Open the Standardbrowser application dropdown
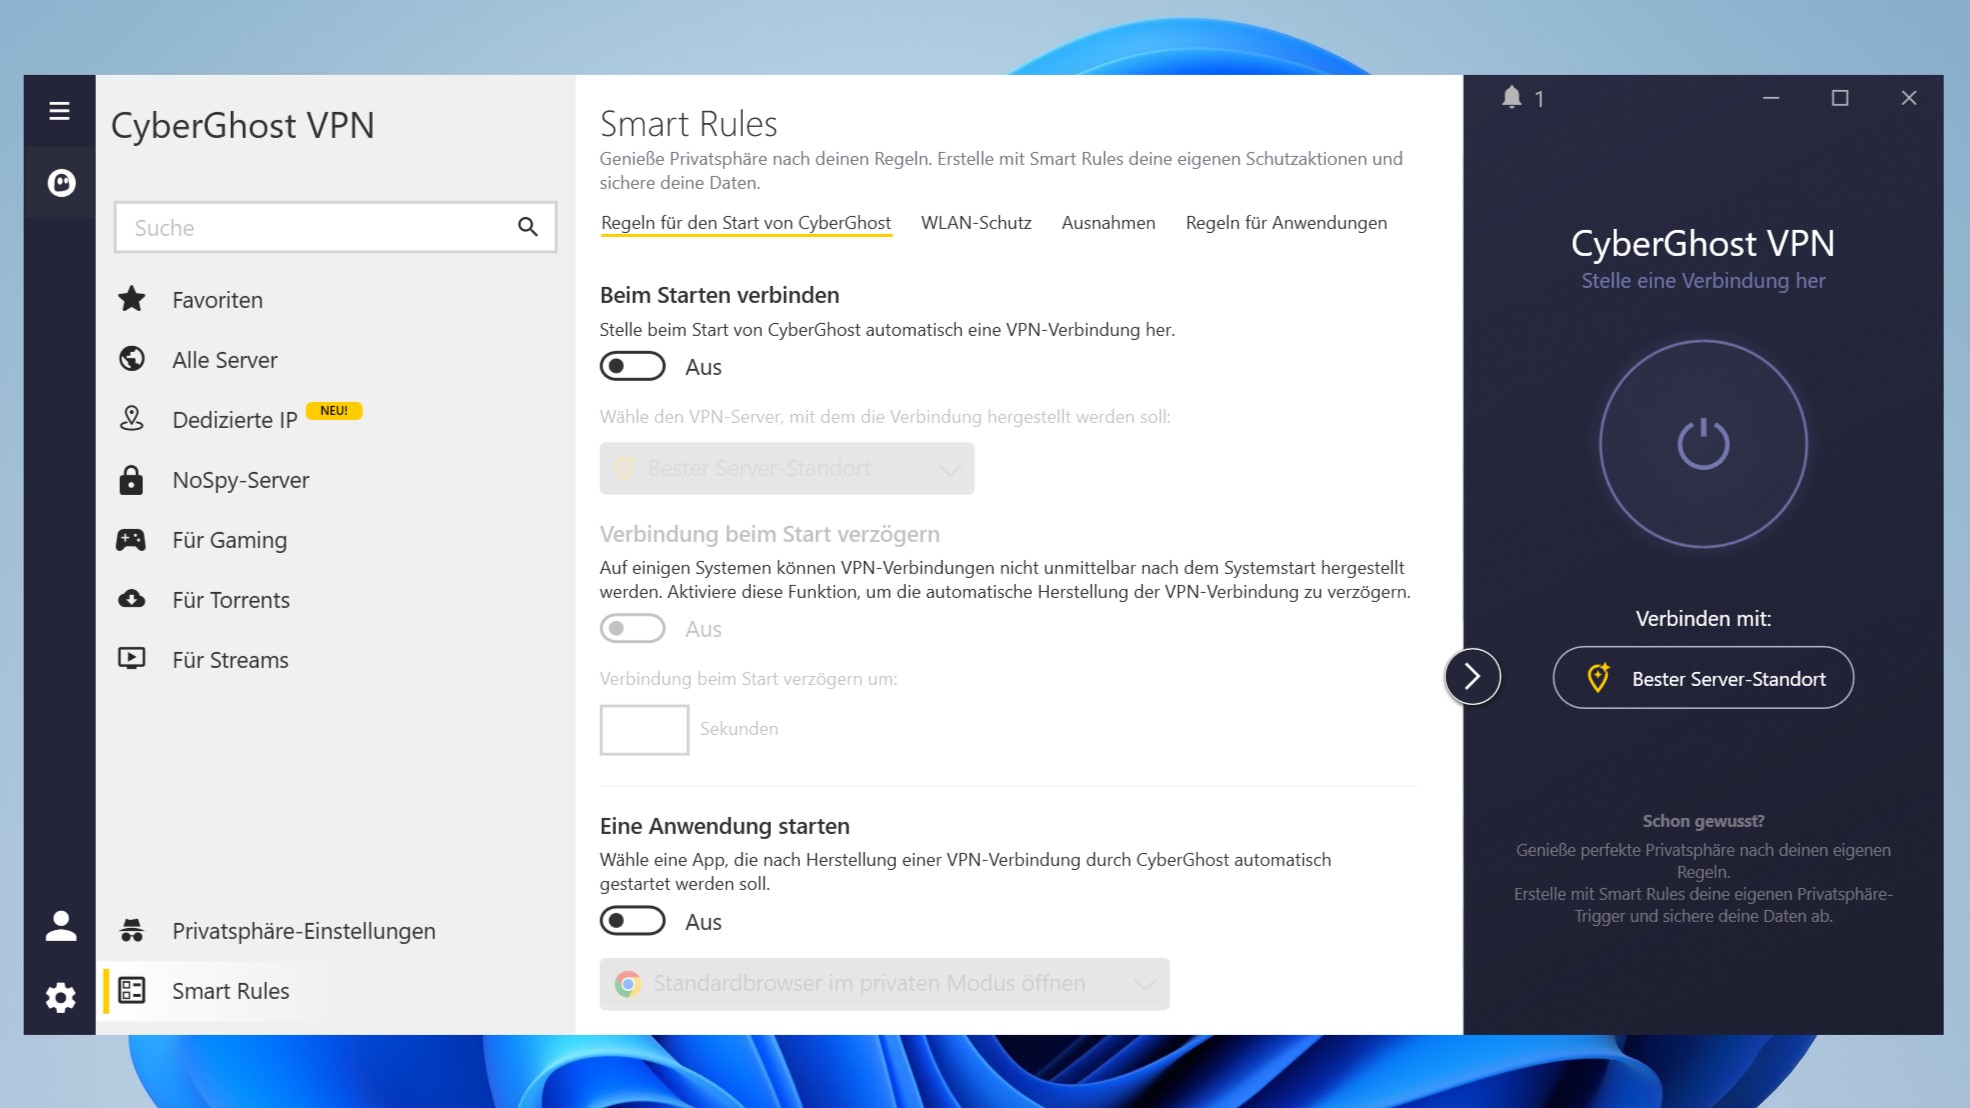 884,984
